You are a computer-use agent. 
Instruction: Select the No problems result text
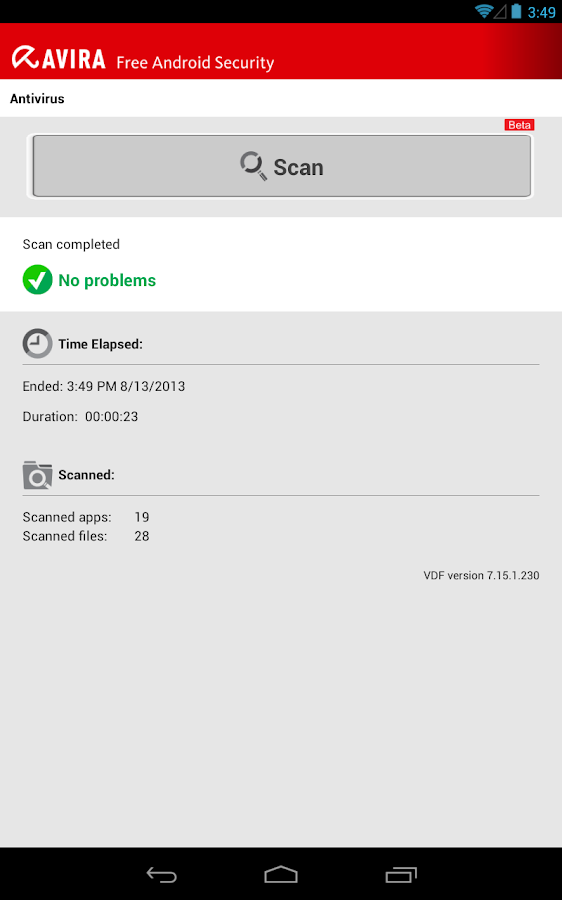coord(107,280)
